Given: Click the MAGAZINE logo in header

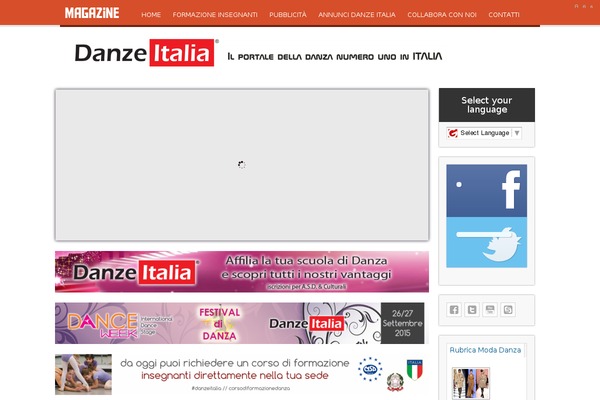Looking at the screenshot, I should pos(92,13).
